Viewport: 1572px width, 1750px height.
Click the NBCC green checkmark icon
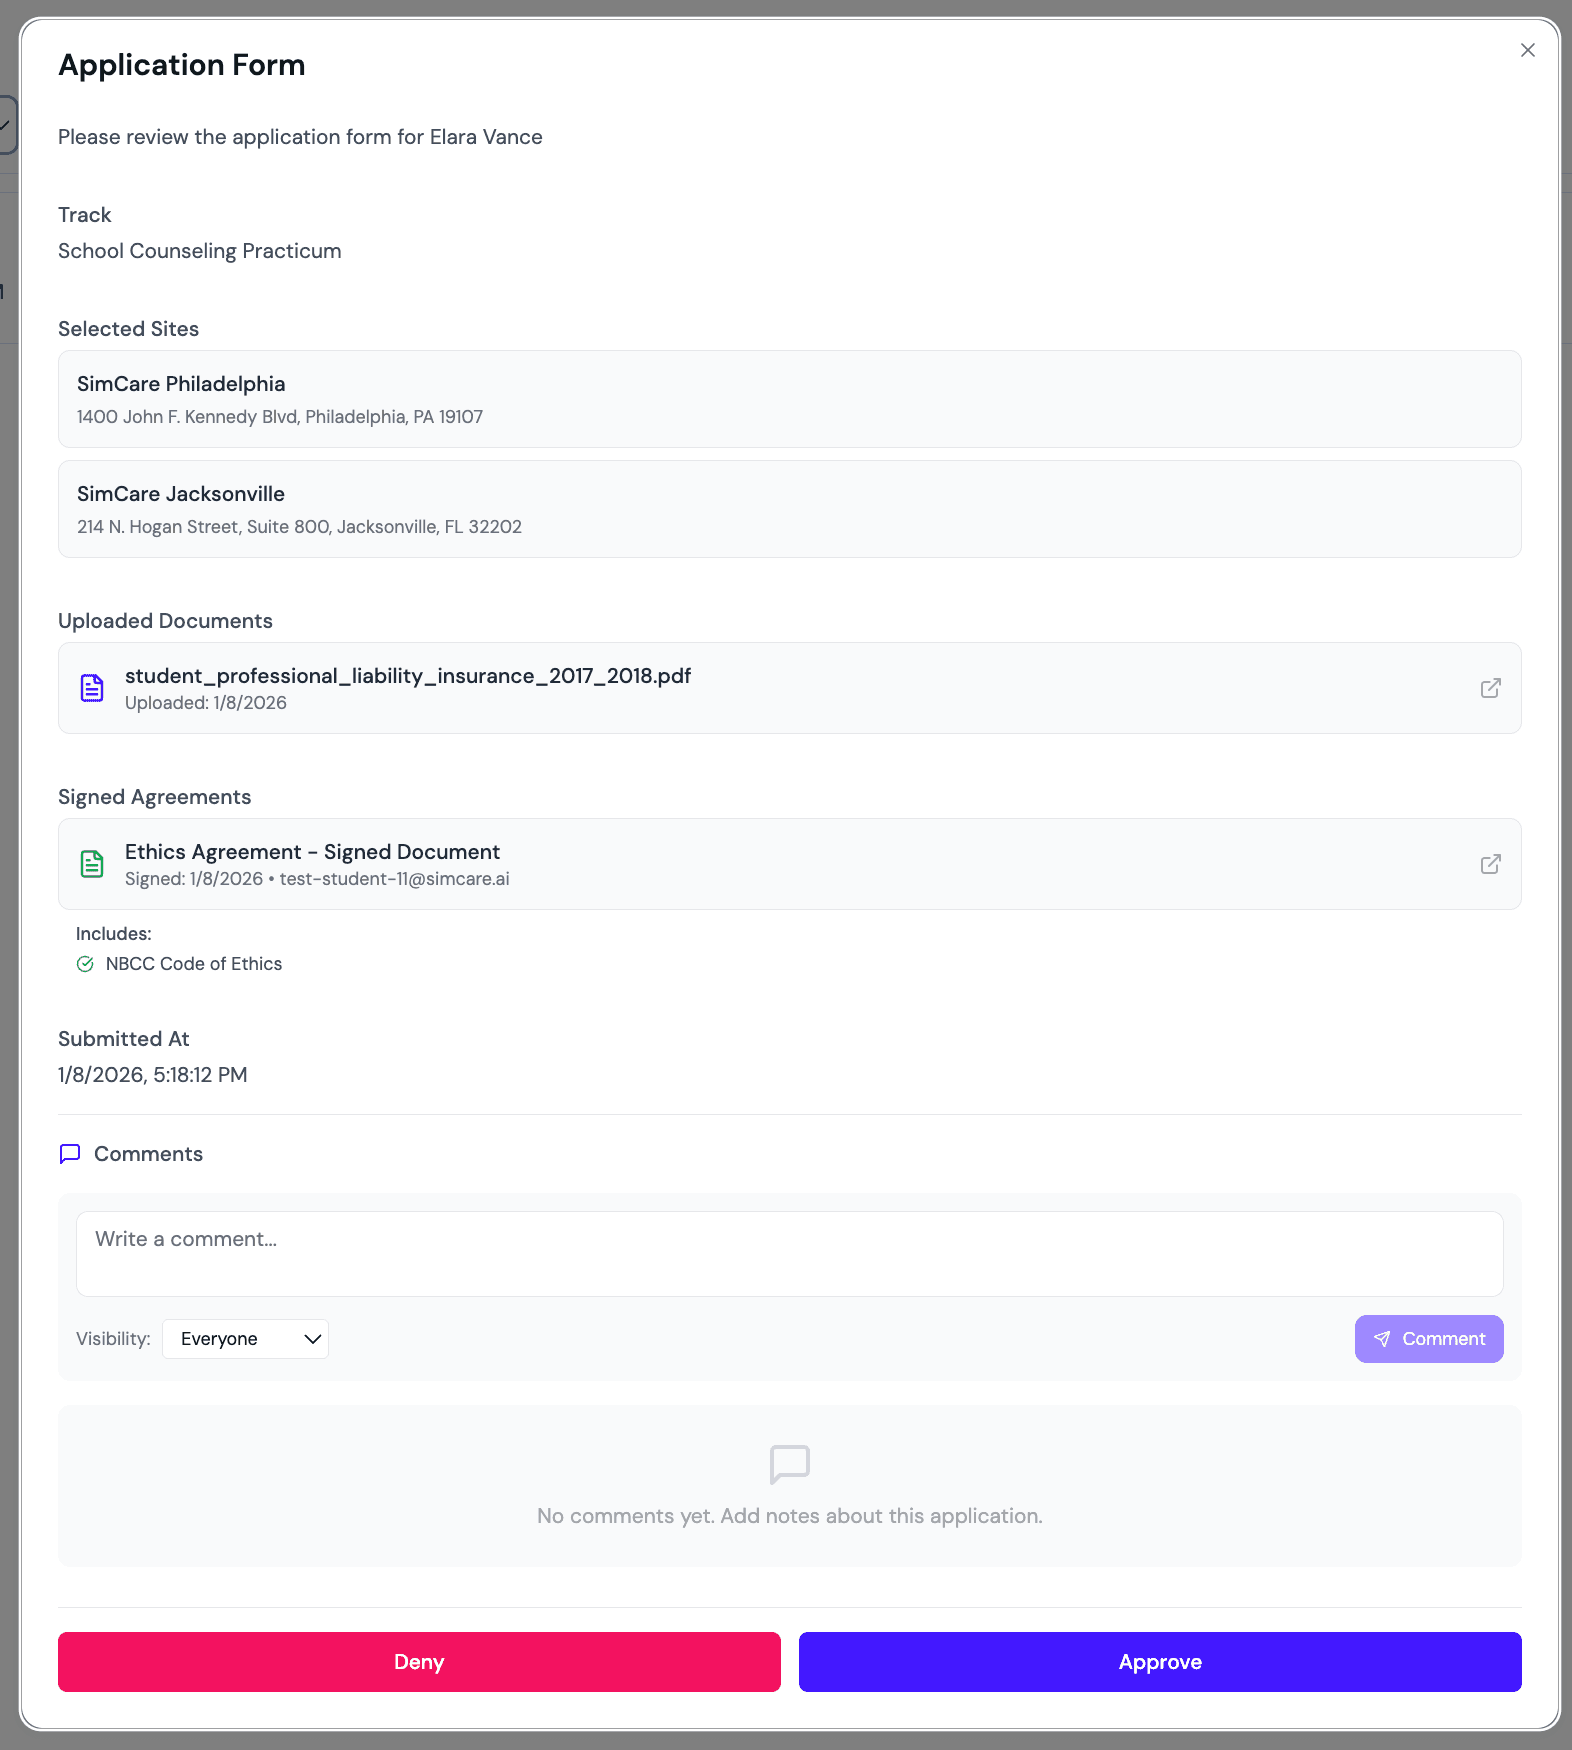(x=85, y=964)
